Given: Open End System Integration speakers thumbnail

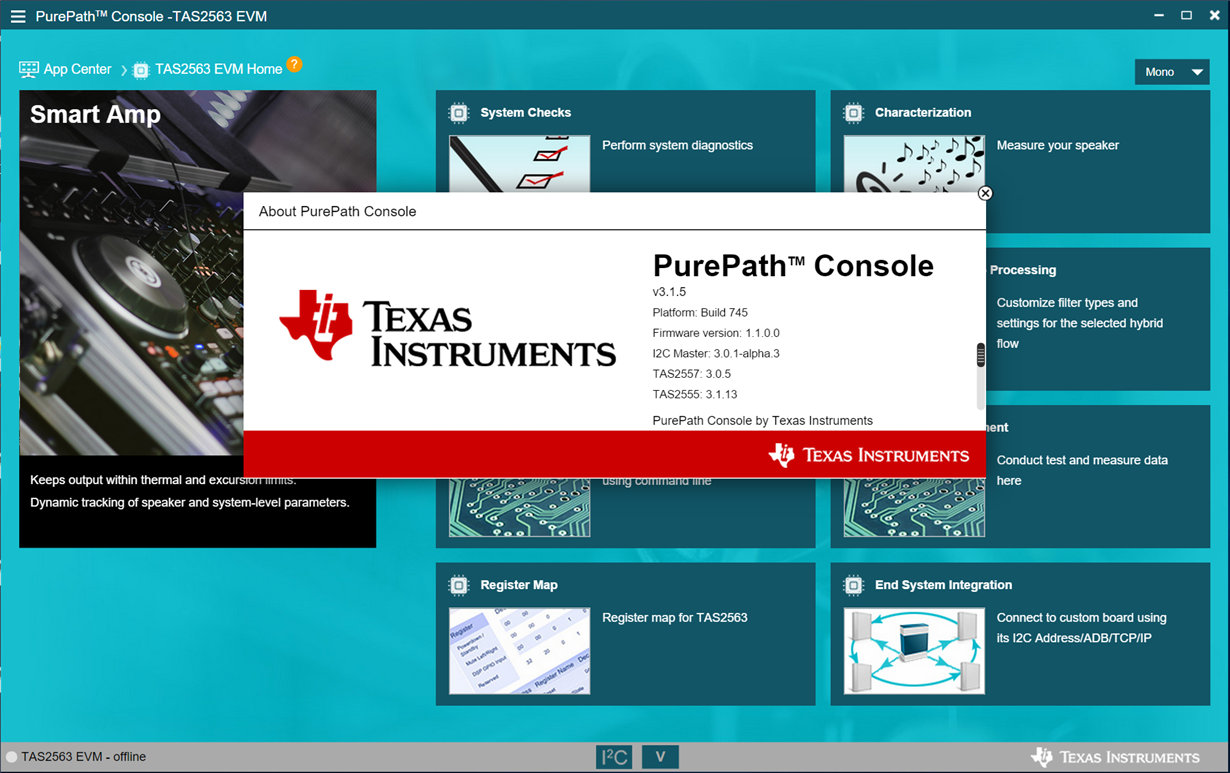Looking at the screenshot, I should click(x=914, y=651).
